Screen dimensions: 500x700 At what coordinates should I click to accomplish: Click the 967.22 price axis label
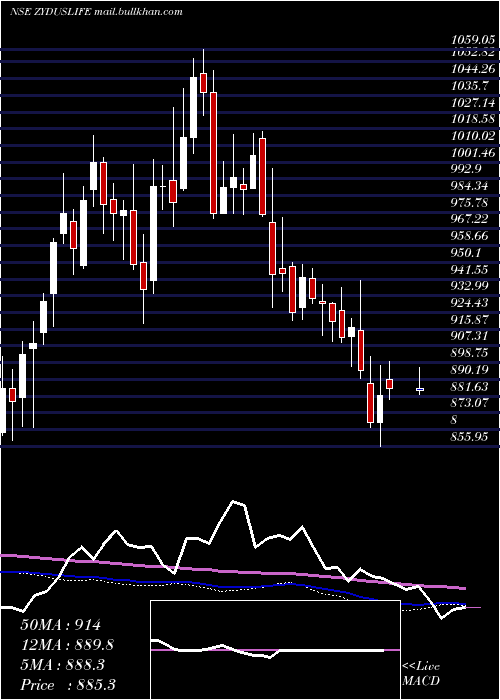click(470, 219)
